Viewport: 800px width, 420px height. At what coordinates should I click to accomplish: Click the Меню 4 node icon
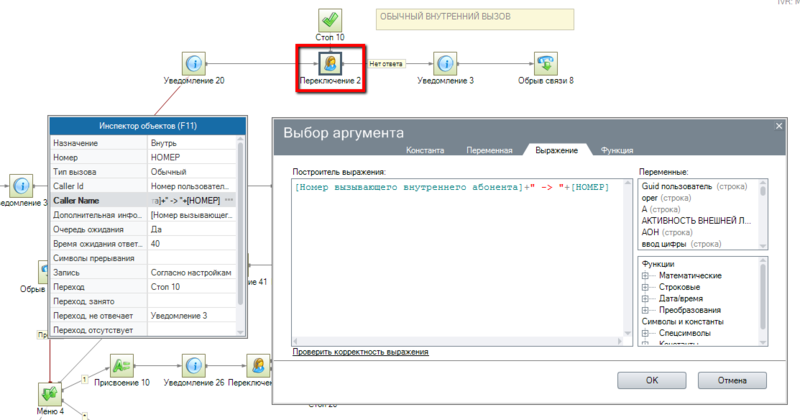(x=50, y=394)
